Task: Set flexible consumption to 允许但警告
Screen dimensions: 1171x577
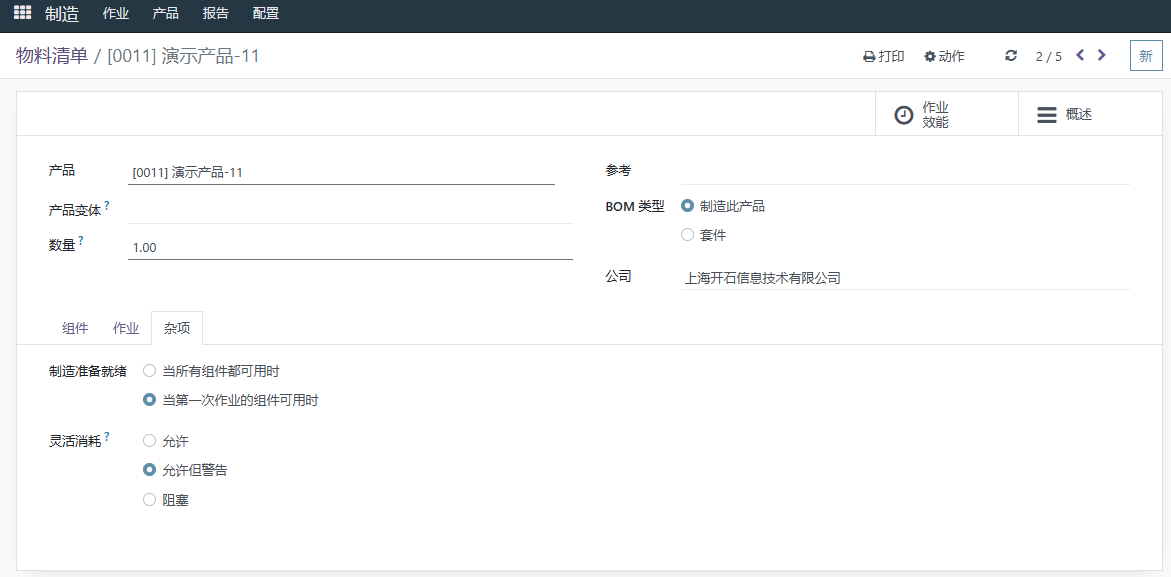Action: tap(149, 470)
